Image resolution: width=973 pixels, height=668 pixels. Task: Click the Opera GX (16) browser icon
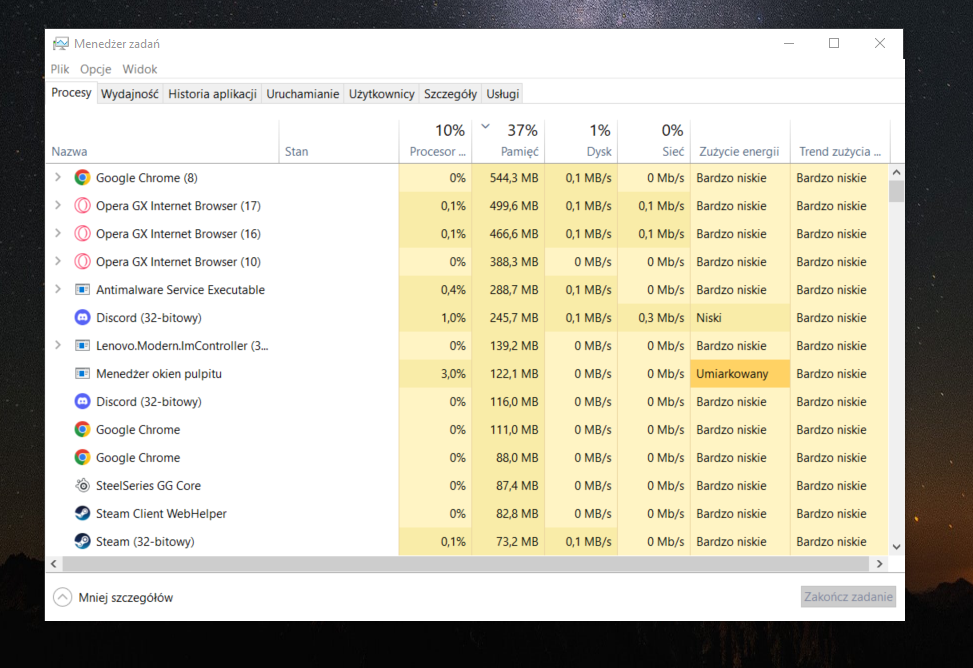(82, 233)
